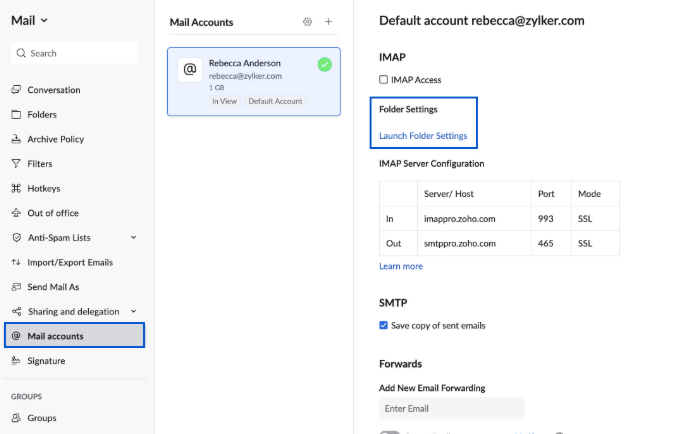Open Import/Export Emails settings

[70, 262]
